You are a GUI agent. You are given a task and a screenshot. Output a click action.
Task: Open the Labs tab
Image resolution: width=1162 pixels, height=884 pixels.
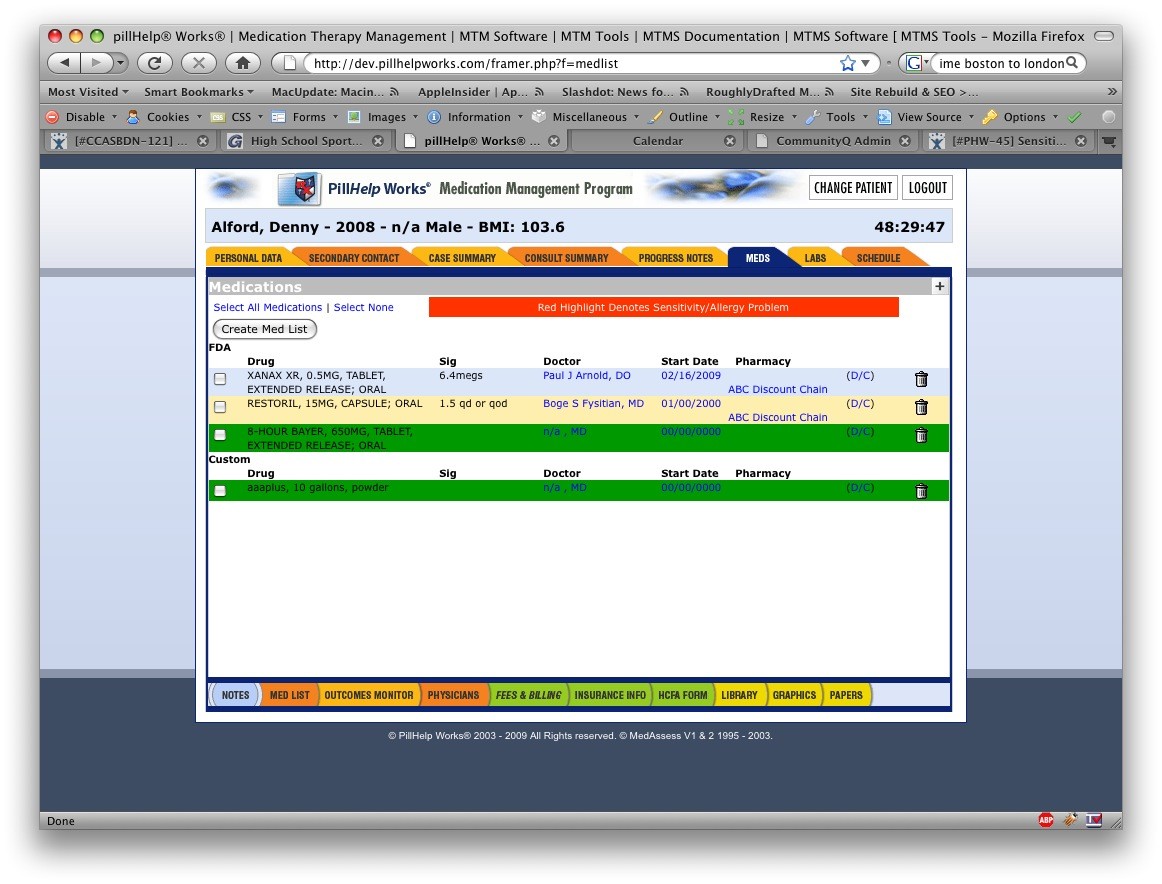coord(815,258)
